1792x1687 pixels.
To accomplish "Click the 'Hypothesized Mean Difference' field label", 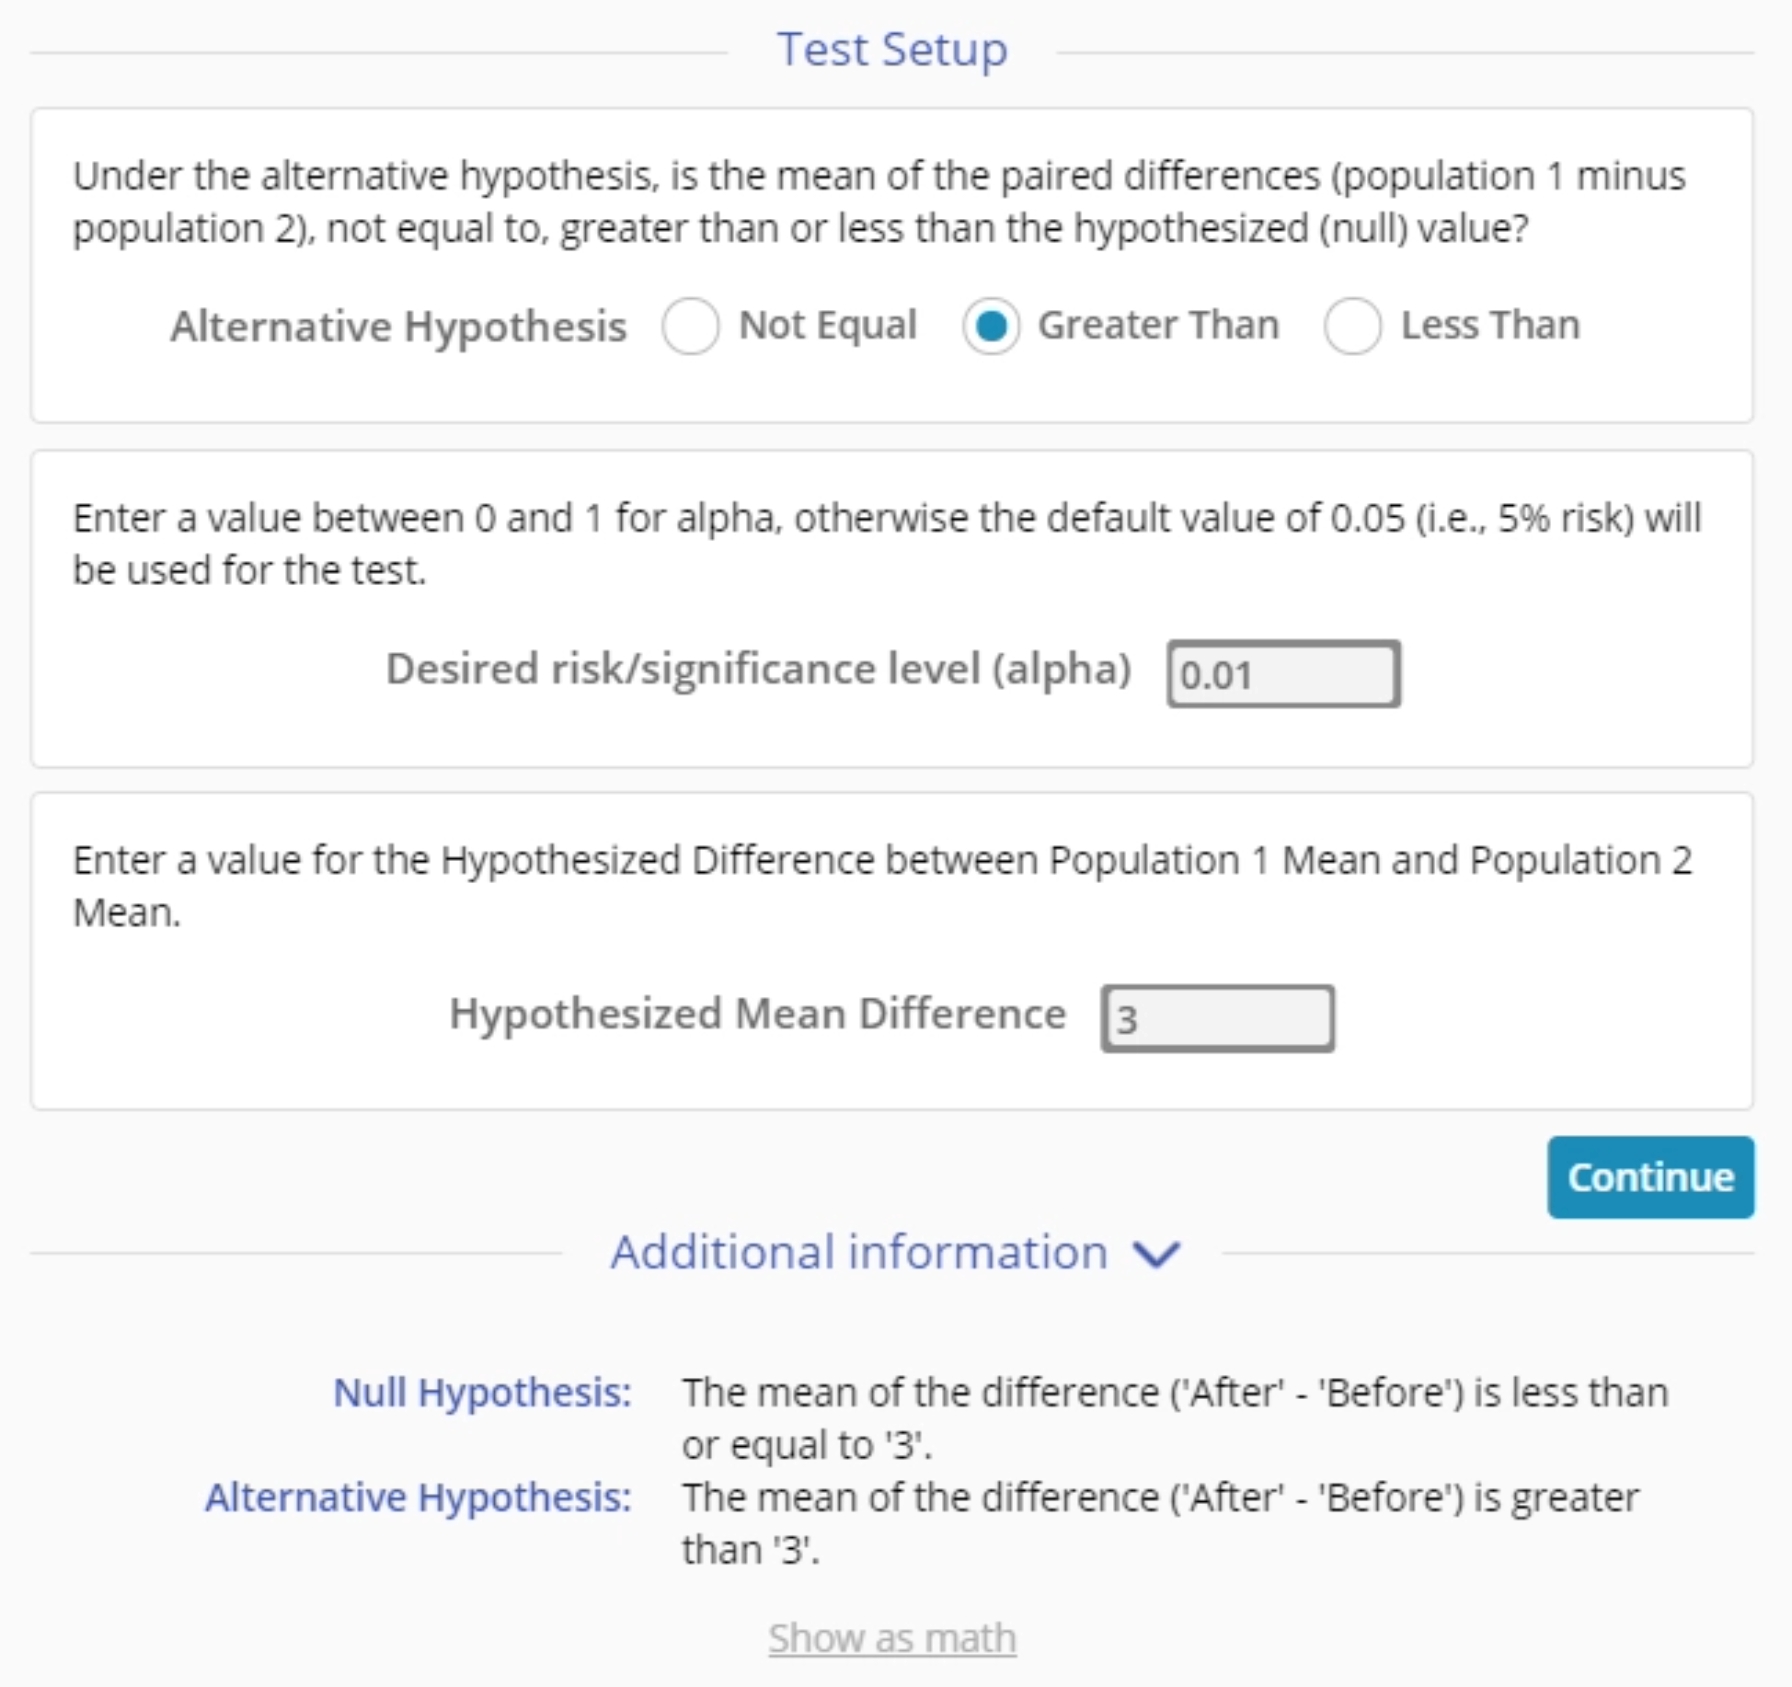I will point(757,1014).
